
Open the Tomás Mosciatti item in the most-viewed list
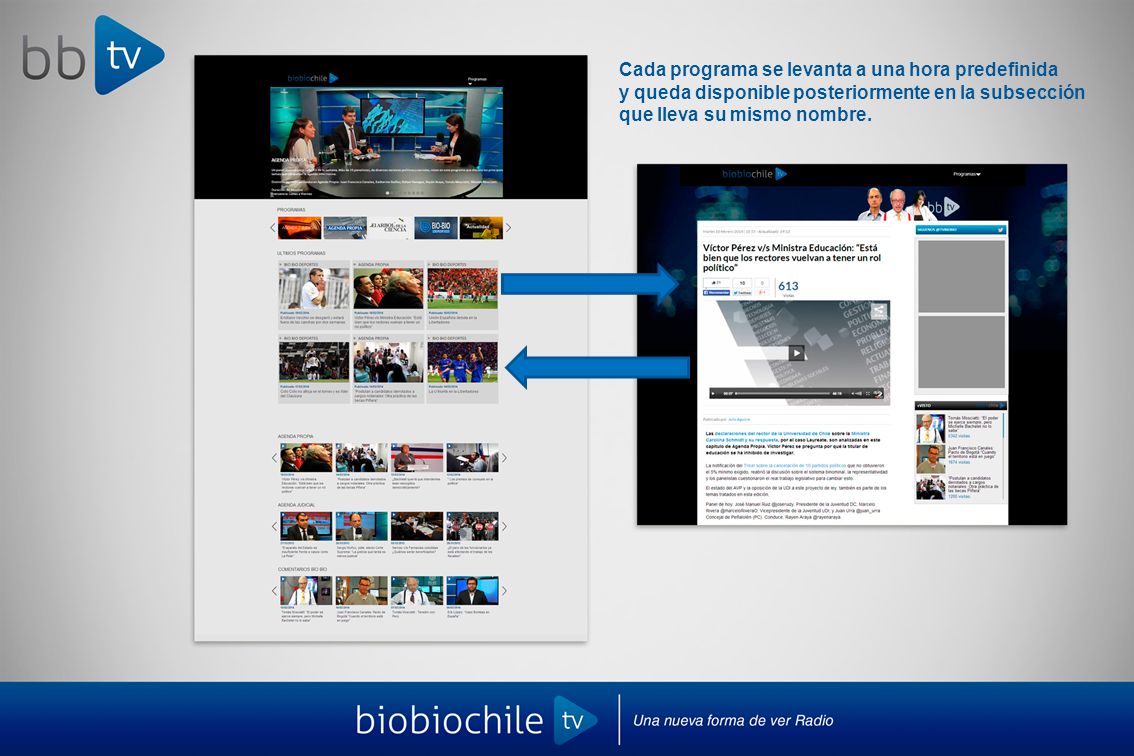pos(960,428)
